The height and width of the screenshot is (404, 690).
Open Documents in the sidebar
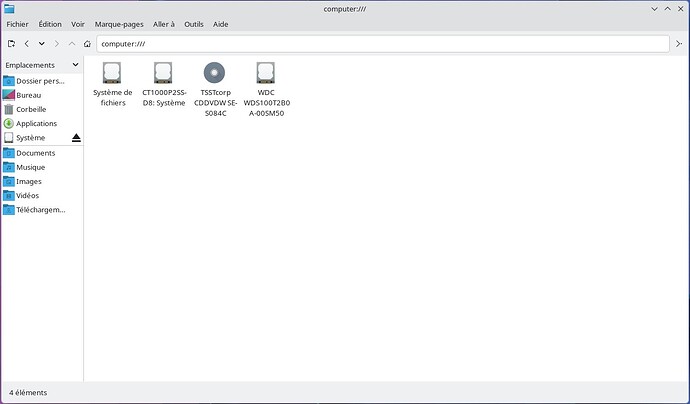tap(42, 153)
